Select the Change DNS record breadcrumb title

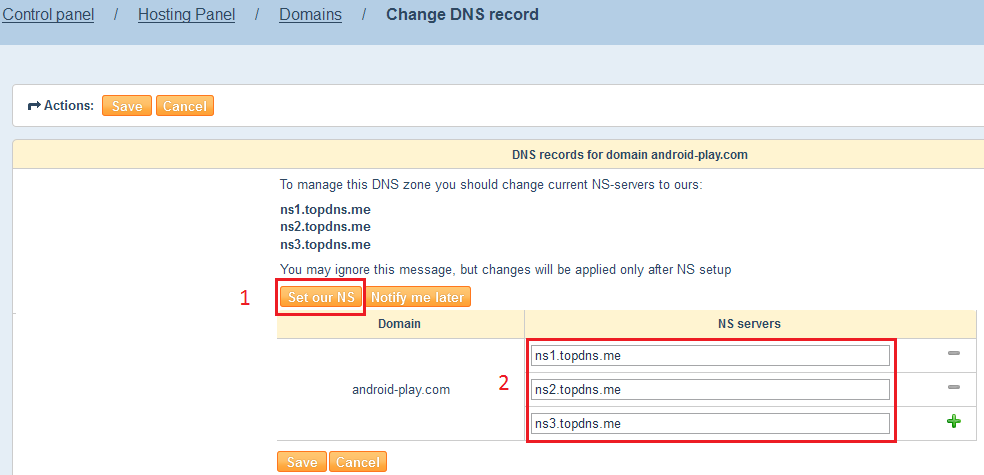click(462, 15)
